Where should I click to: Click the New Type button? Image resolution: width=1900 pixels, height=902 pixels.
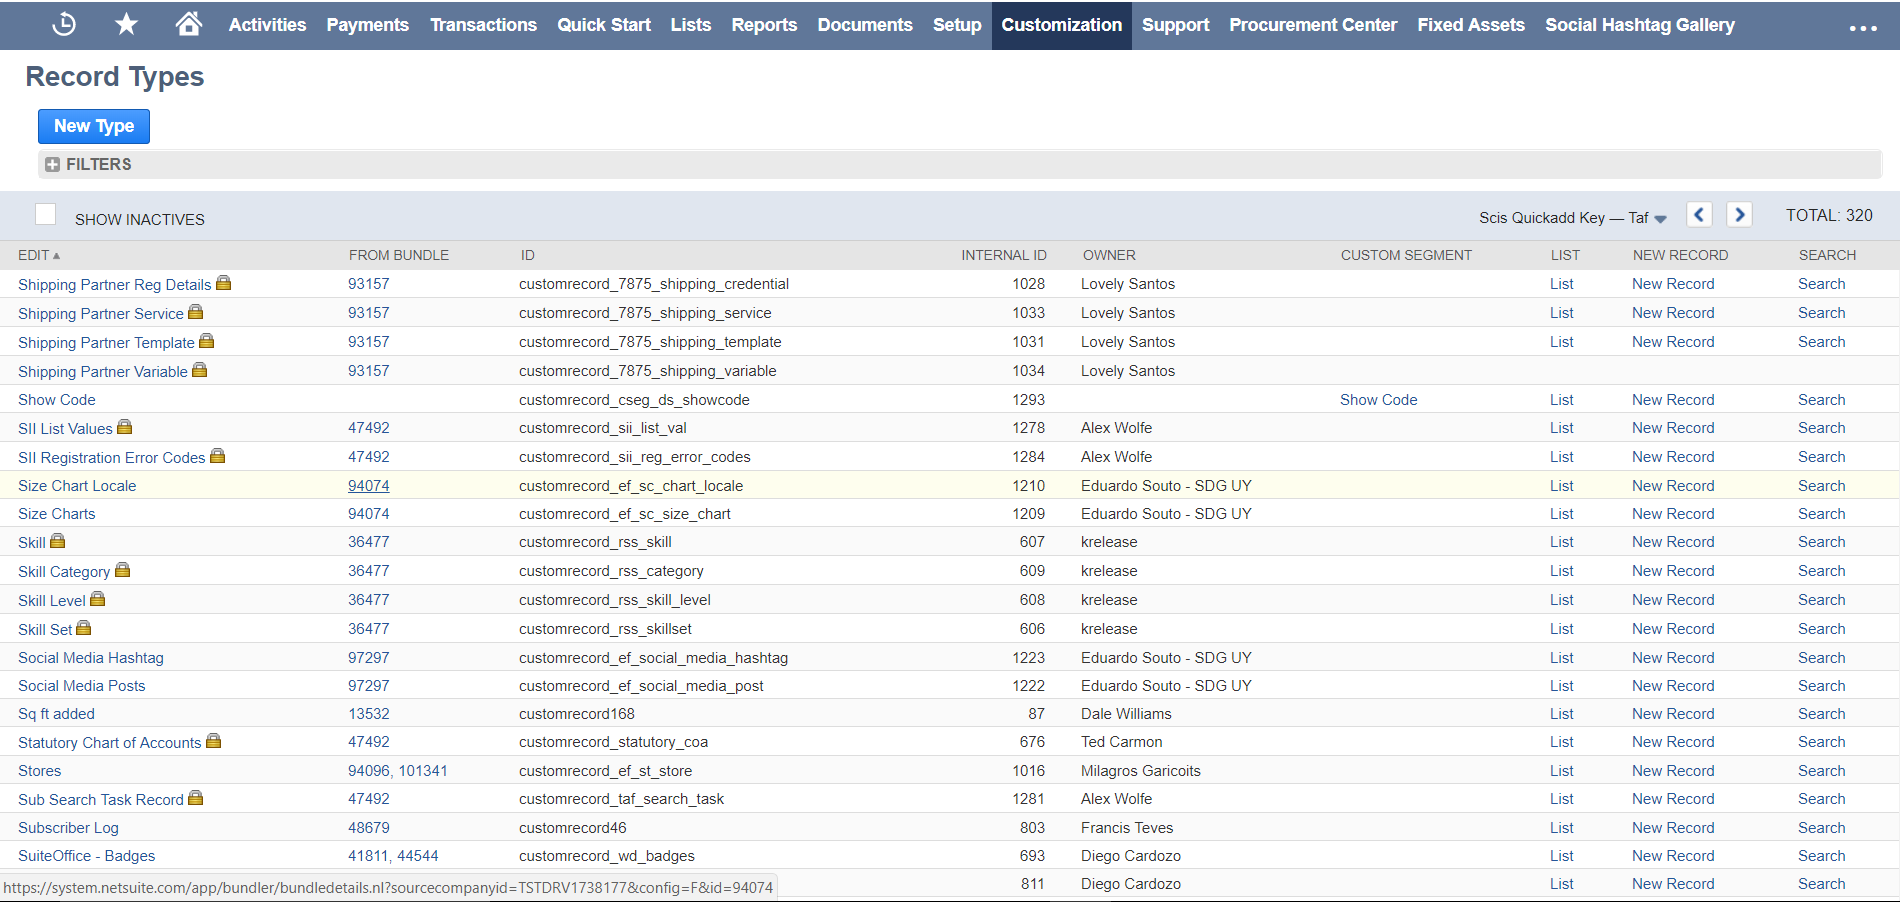(x=93, y=126)
